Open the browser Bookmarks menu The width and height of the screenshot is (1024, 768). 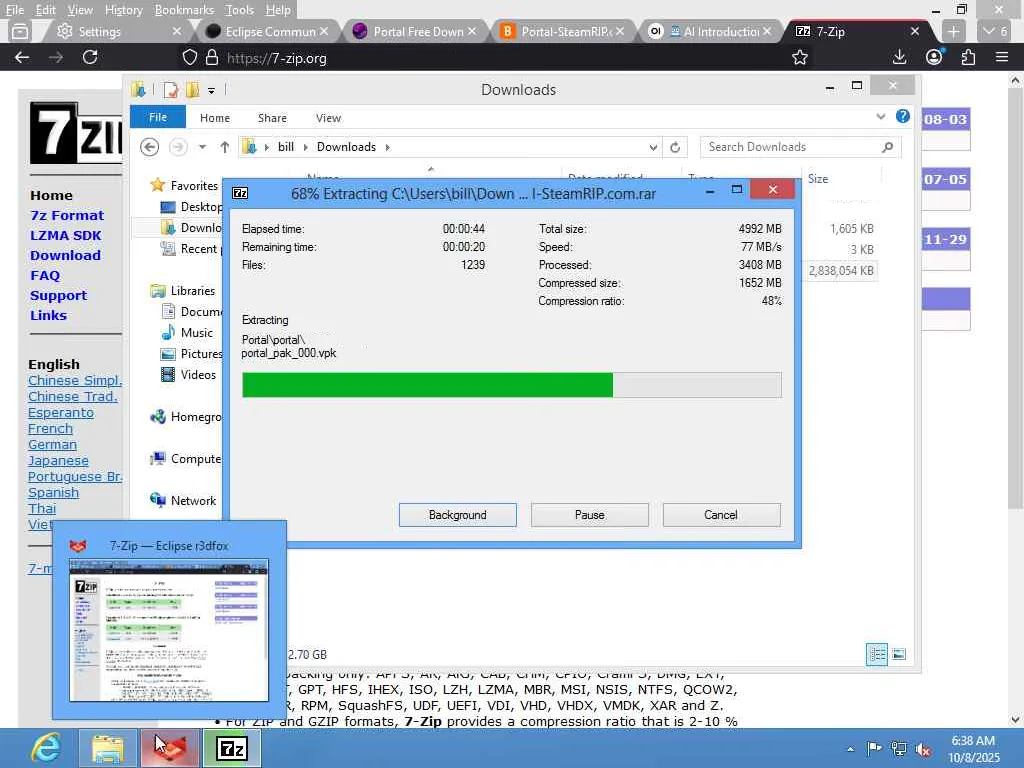tap(184, 10)
